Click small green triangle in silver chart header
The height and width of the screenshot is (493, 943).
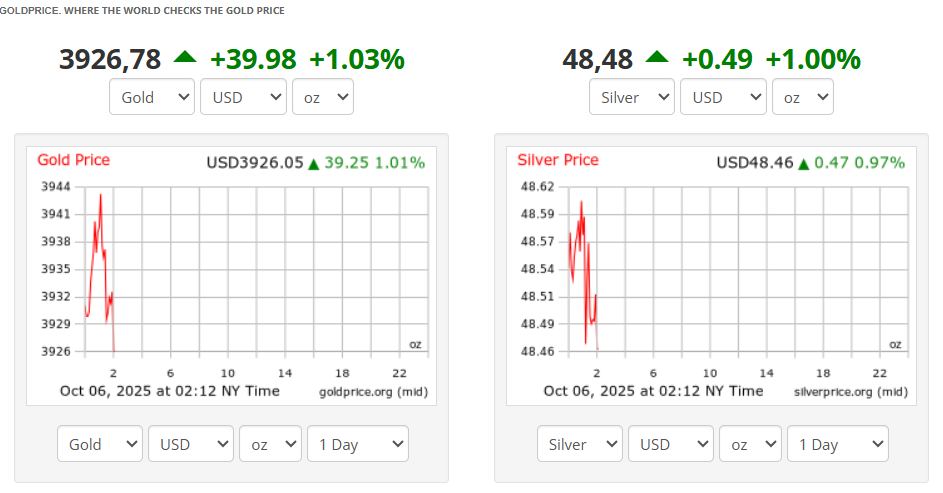[803, 163]
